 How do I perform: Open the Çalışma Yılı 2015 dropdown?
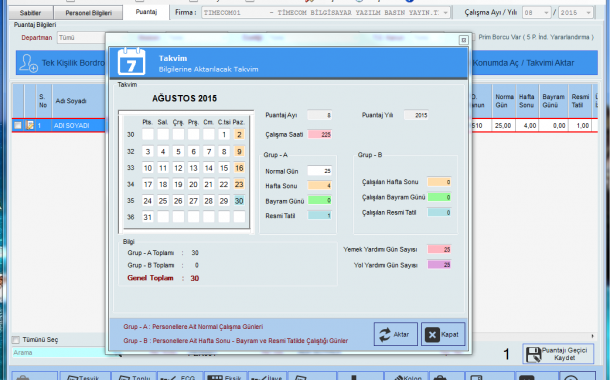[x=588, y=13]
